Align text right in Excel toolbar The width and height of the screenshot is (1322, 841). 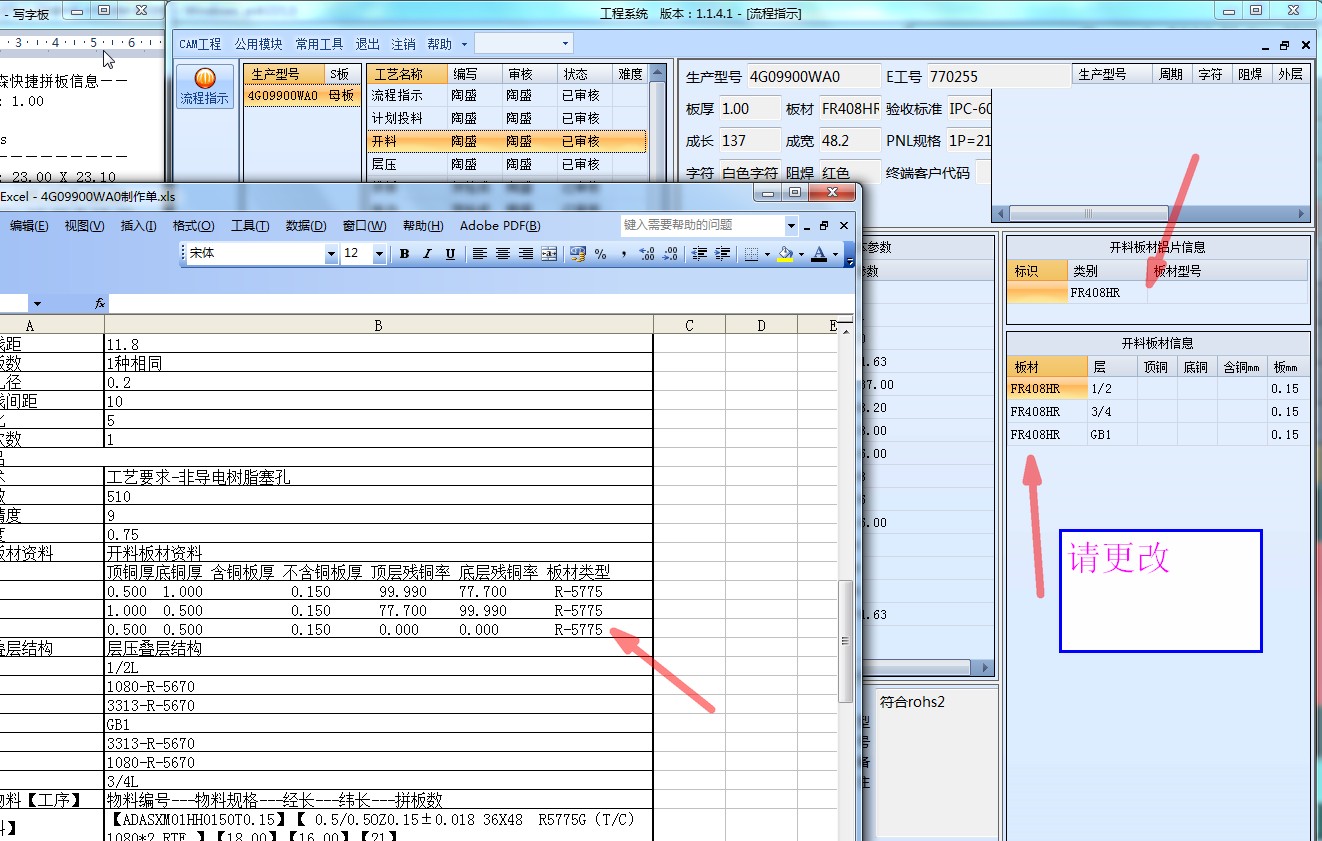(526, 254)
